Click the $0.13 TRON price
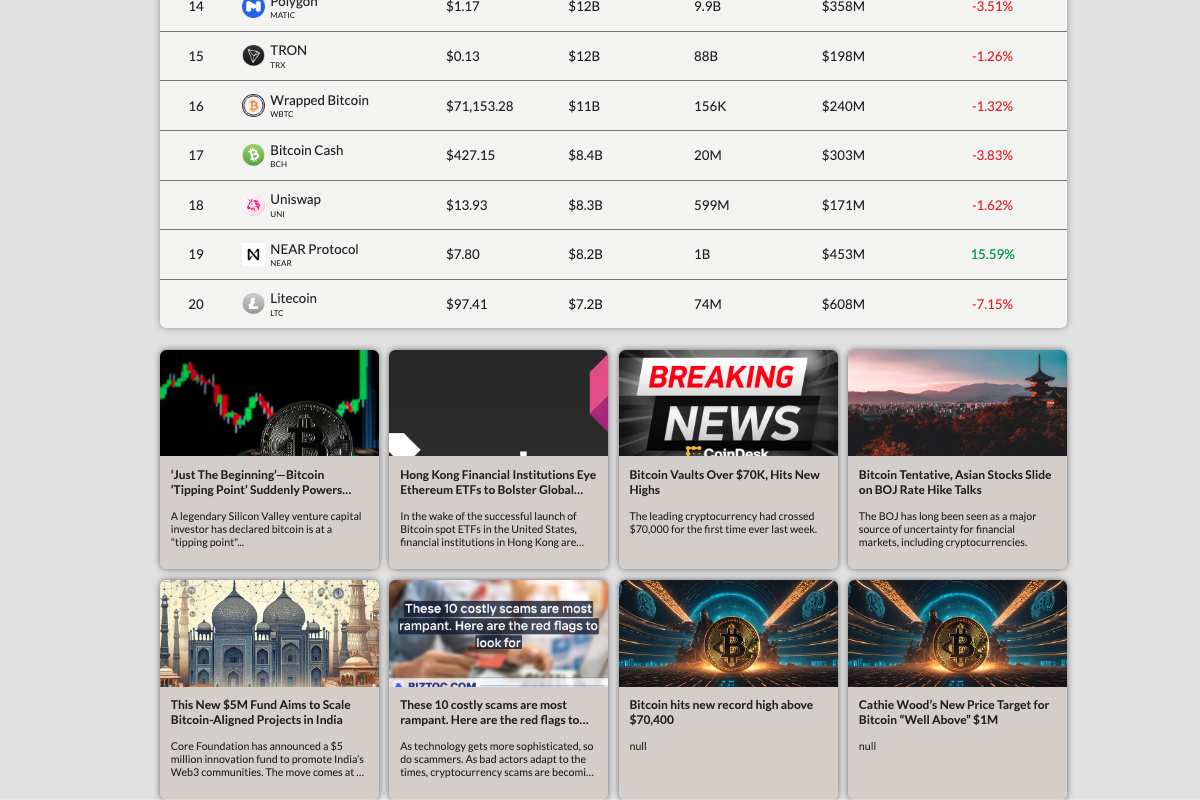Screen dimensions: 1200x800 (463, 56)
